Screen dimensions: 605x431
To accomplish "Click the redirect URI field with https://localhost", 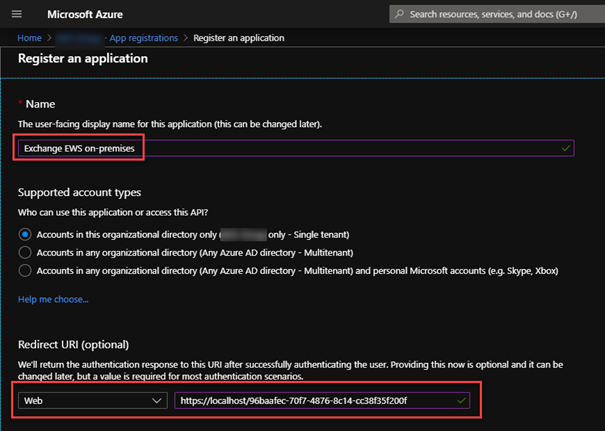I will pos(322,401).
